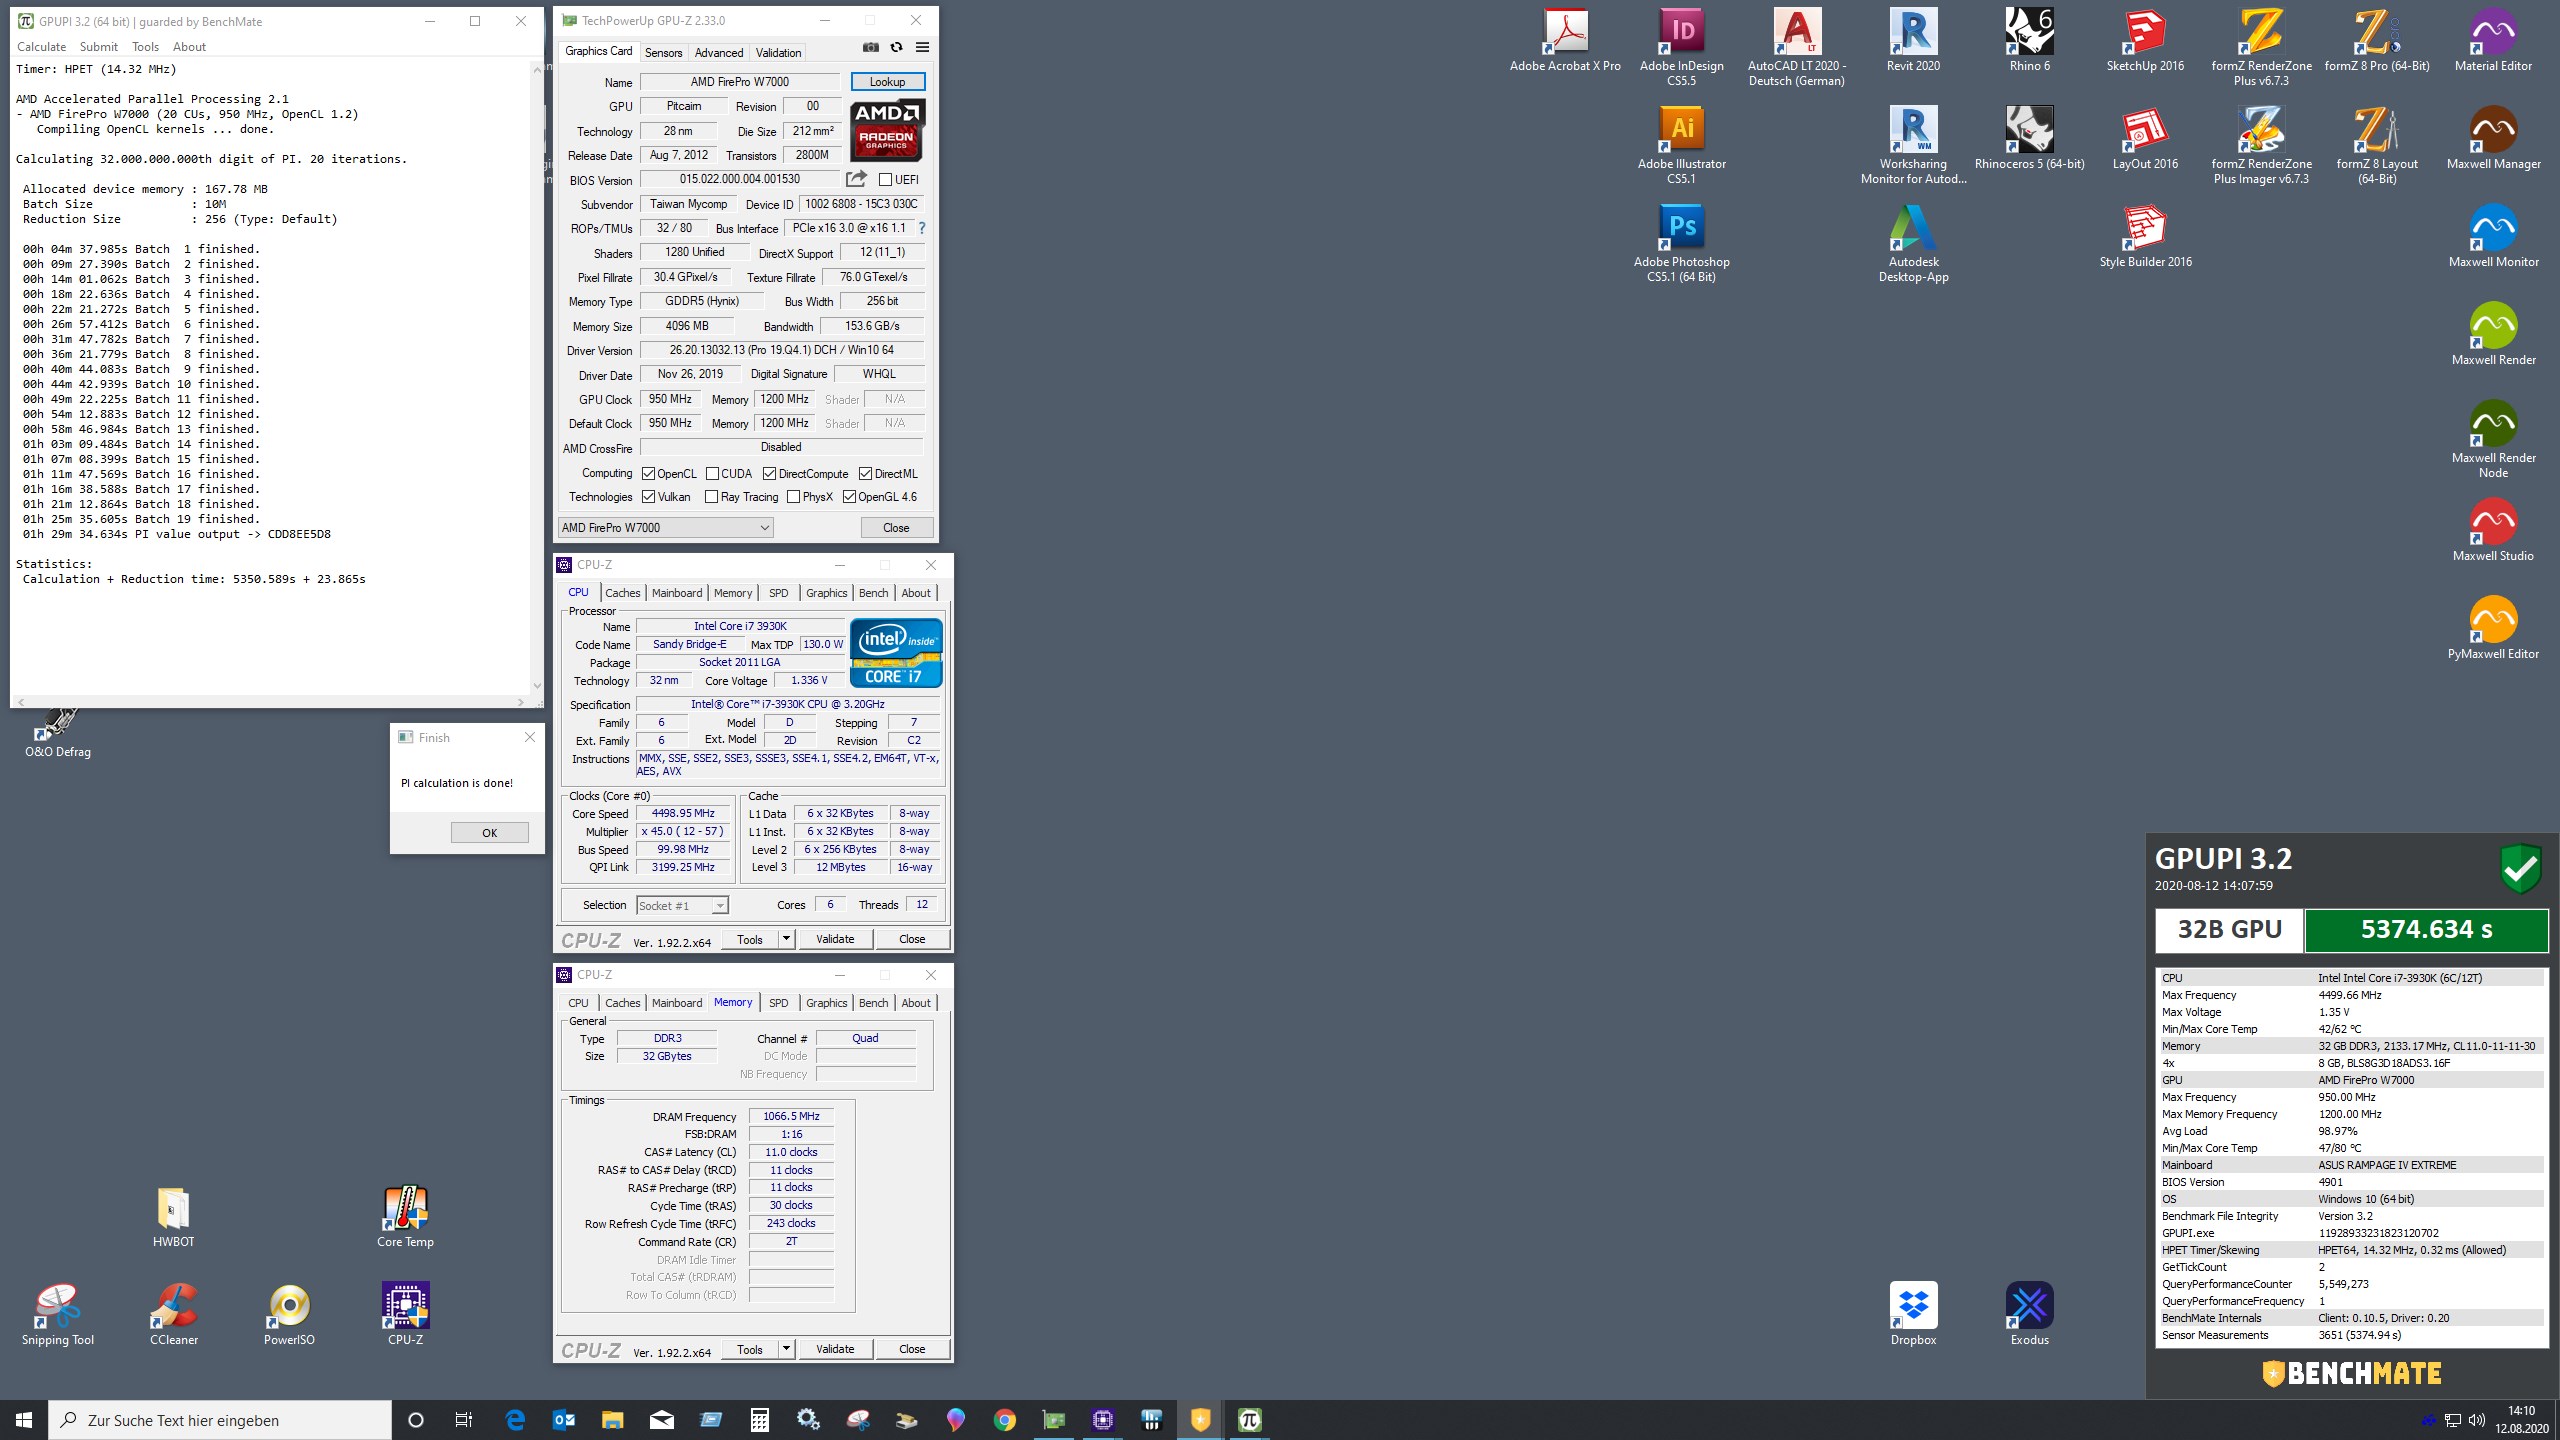Click Lookup button in GPU-Z
This screenshot has width=2560, height=1440.
point(887,82)
